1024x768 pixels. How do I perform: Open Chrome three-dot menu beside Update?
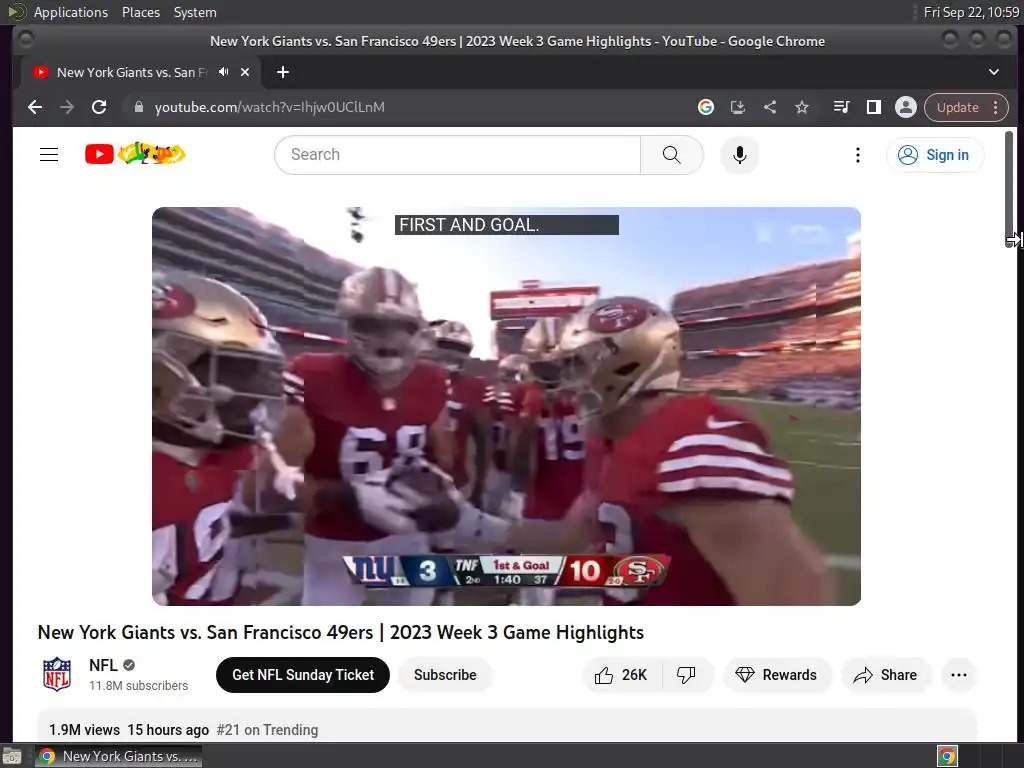pyautogui.click(x=995, y=107)
